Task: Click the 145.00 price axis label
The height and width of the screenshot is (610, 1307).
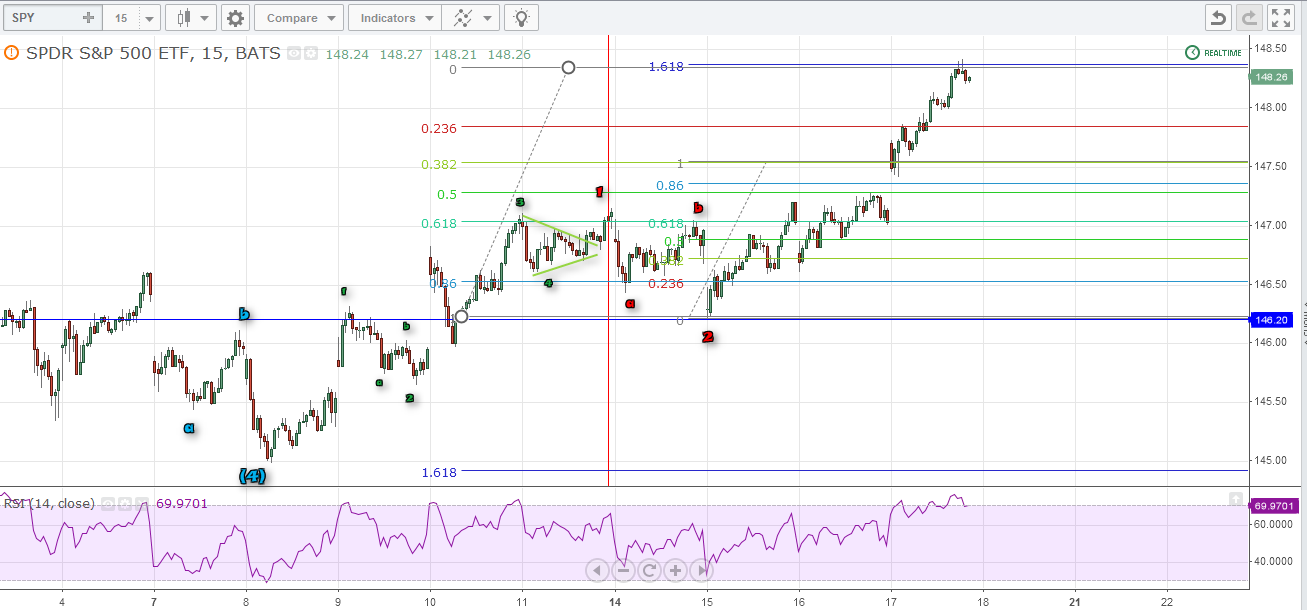Action: [1271, 460]
